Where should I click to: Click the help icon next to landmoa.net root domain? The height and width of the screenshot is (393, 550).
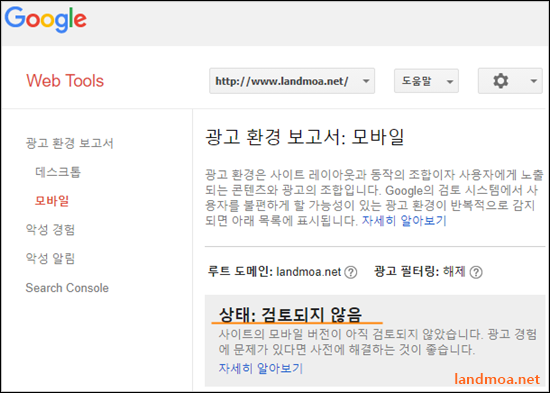(350, 272)
